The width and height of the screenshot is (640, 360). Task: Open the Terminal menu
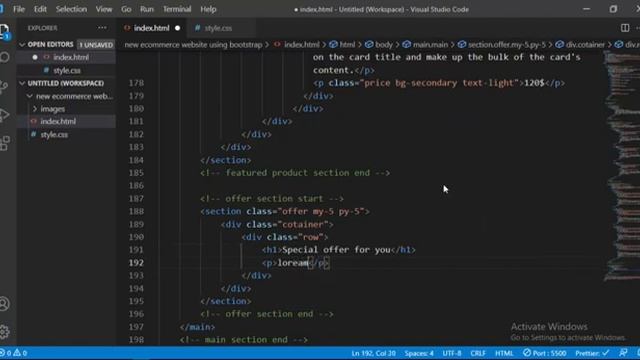[x=177, y=9]
